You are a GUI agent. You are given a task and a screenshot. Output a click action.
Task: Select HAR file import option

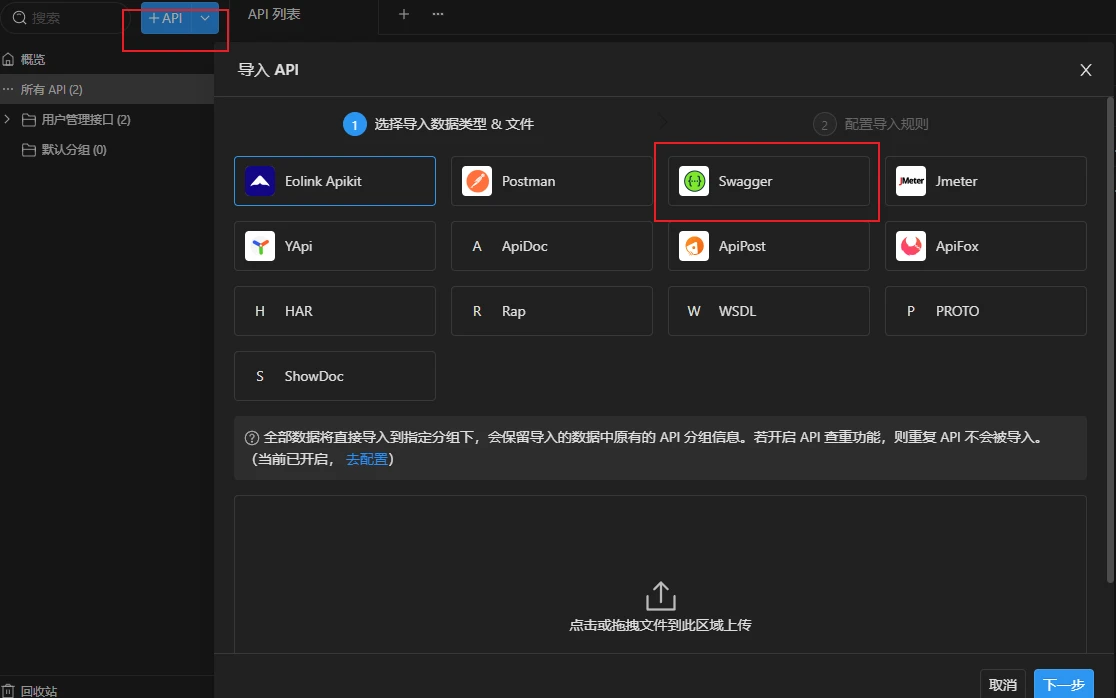[335, 311]
